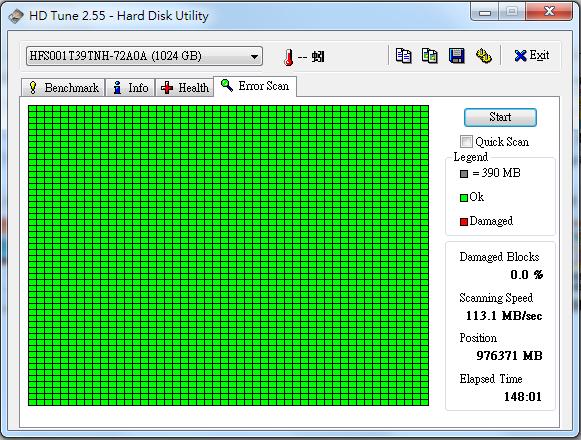Image resolution: width=581 pixels, height=440 pixels.
Task: Click the red cross Health tab icon
Action: tap(167, 88)
